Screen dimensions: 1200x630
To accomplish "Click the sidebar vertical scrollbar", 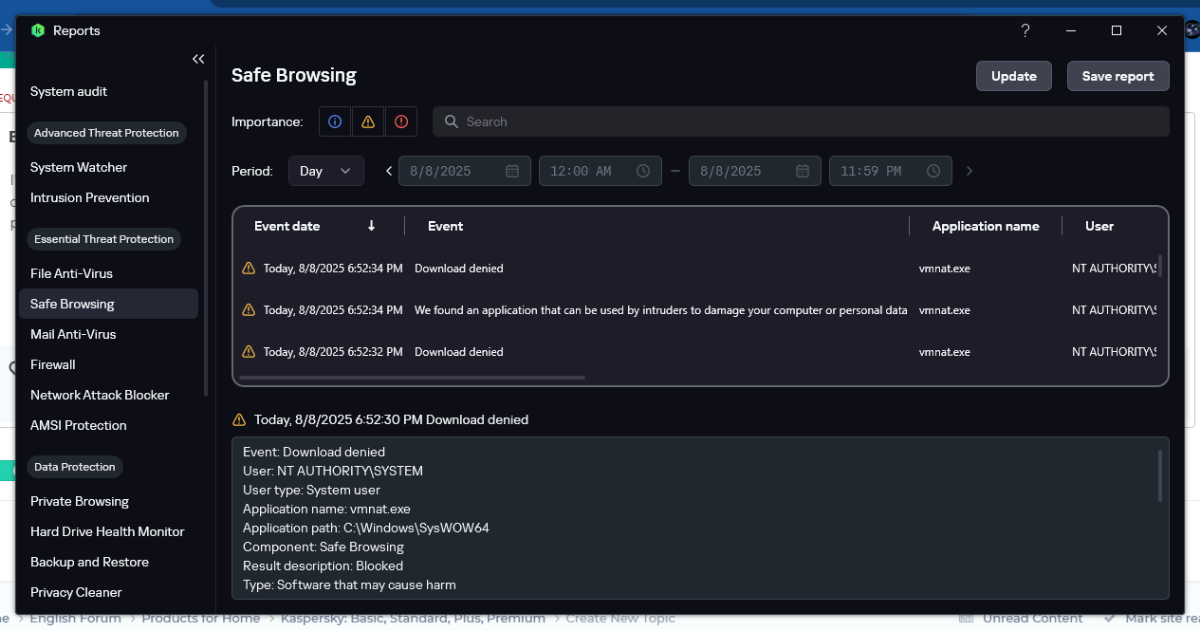I will (x=207, y=237).
